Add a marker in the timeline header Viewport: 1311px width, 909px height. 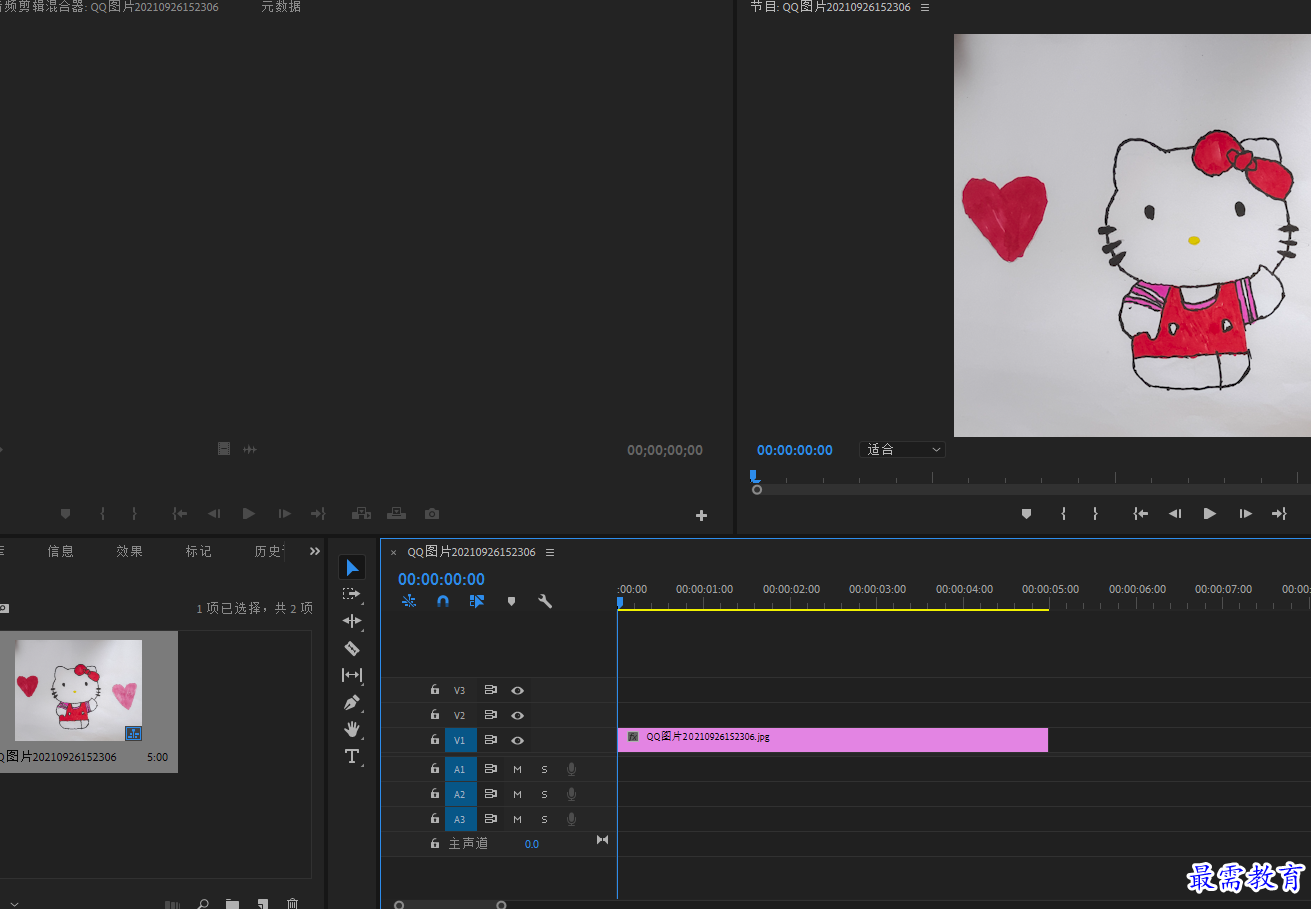511,601
